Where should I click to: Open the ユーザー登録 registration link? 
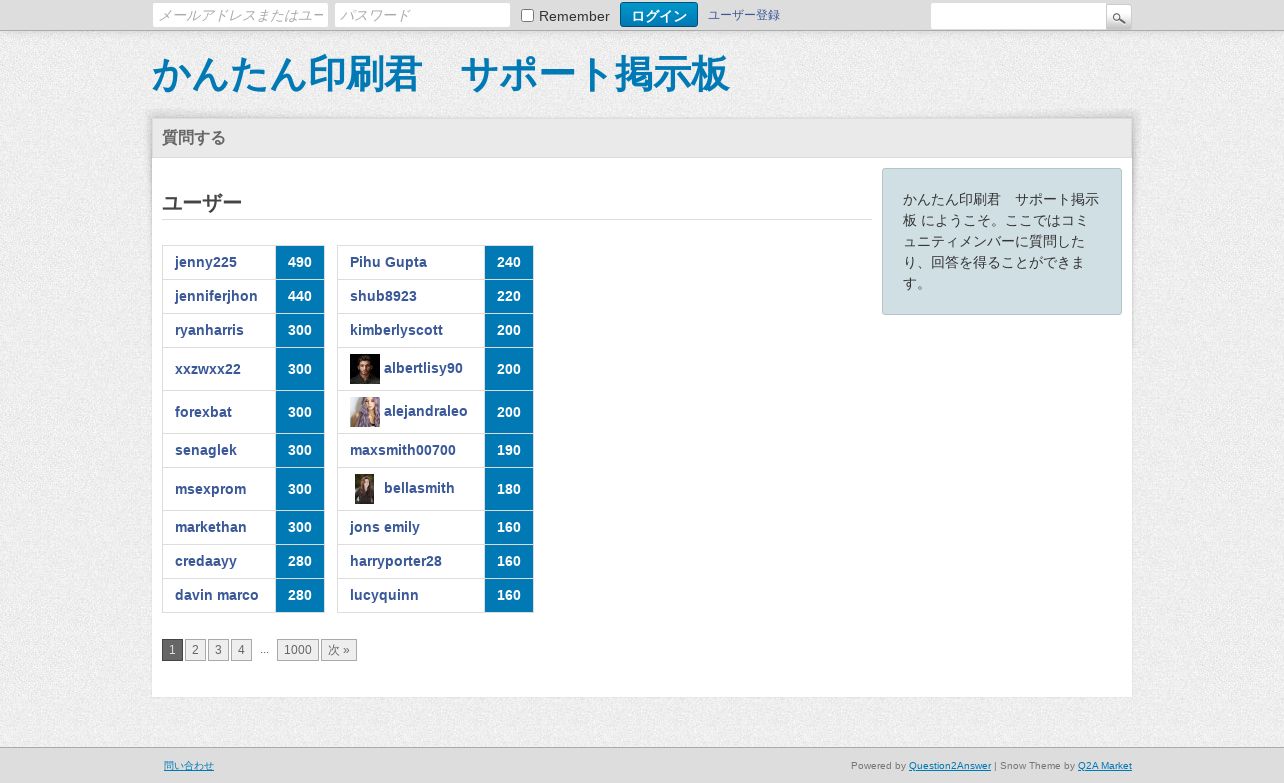coord(744,15)
